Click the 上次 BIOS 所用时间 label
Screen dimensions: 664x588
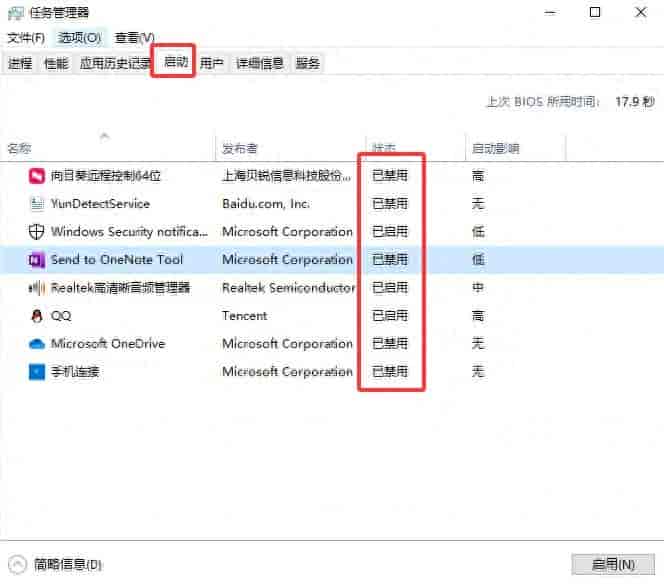tap(543, 102)
